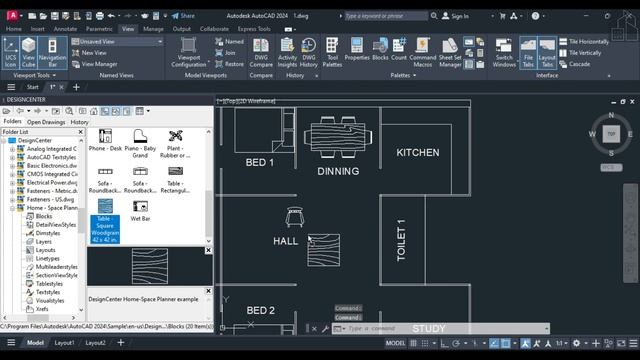Viewport: 640px width, 360px height.
Task: Click the Search icon in DesignCenter toolbar
Action: 69,111
